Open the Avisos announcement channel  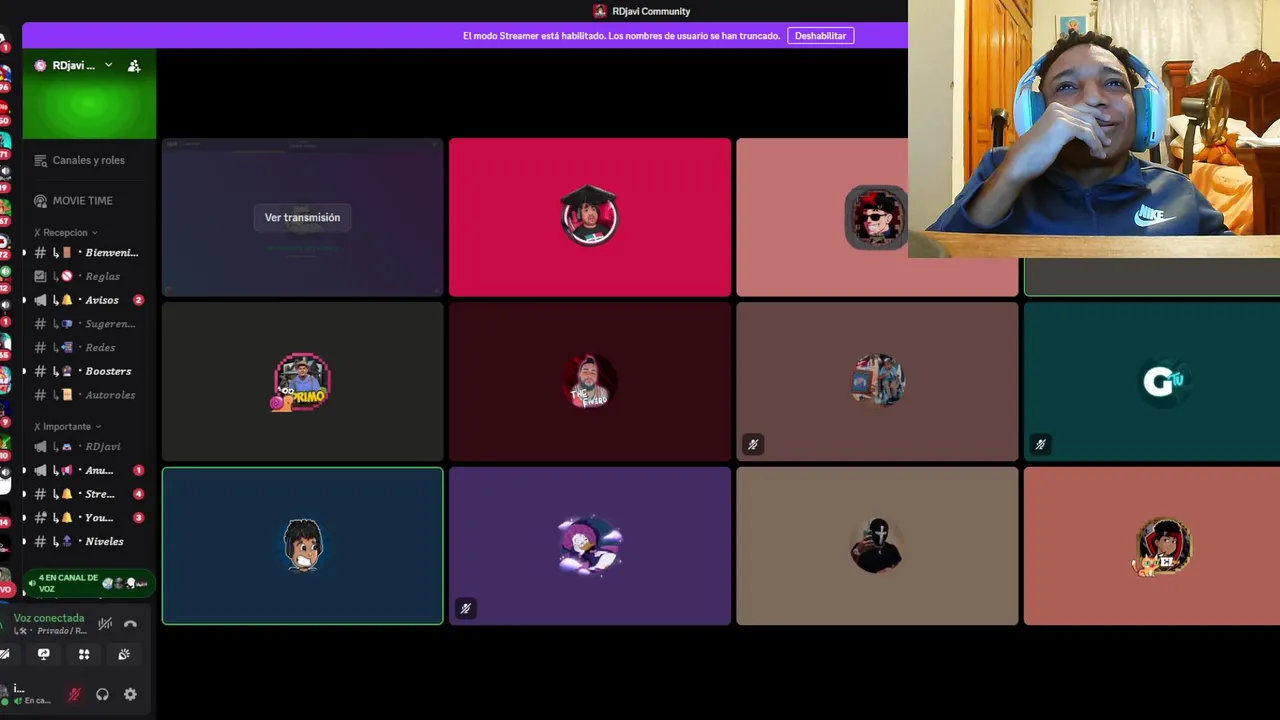88,300
